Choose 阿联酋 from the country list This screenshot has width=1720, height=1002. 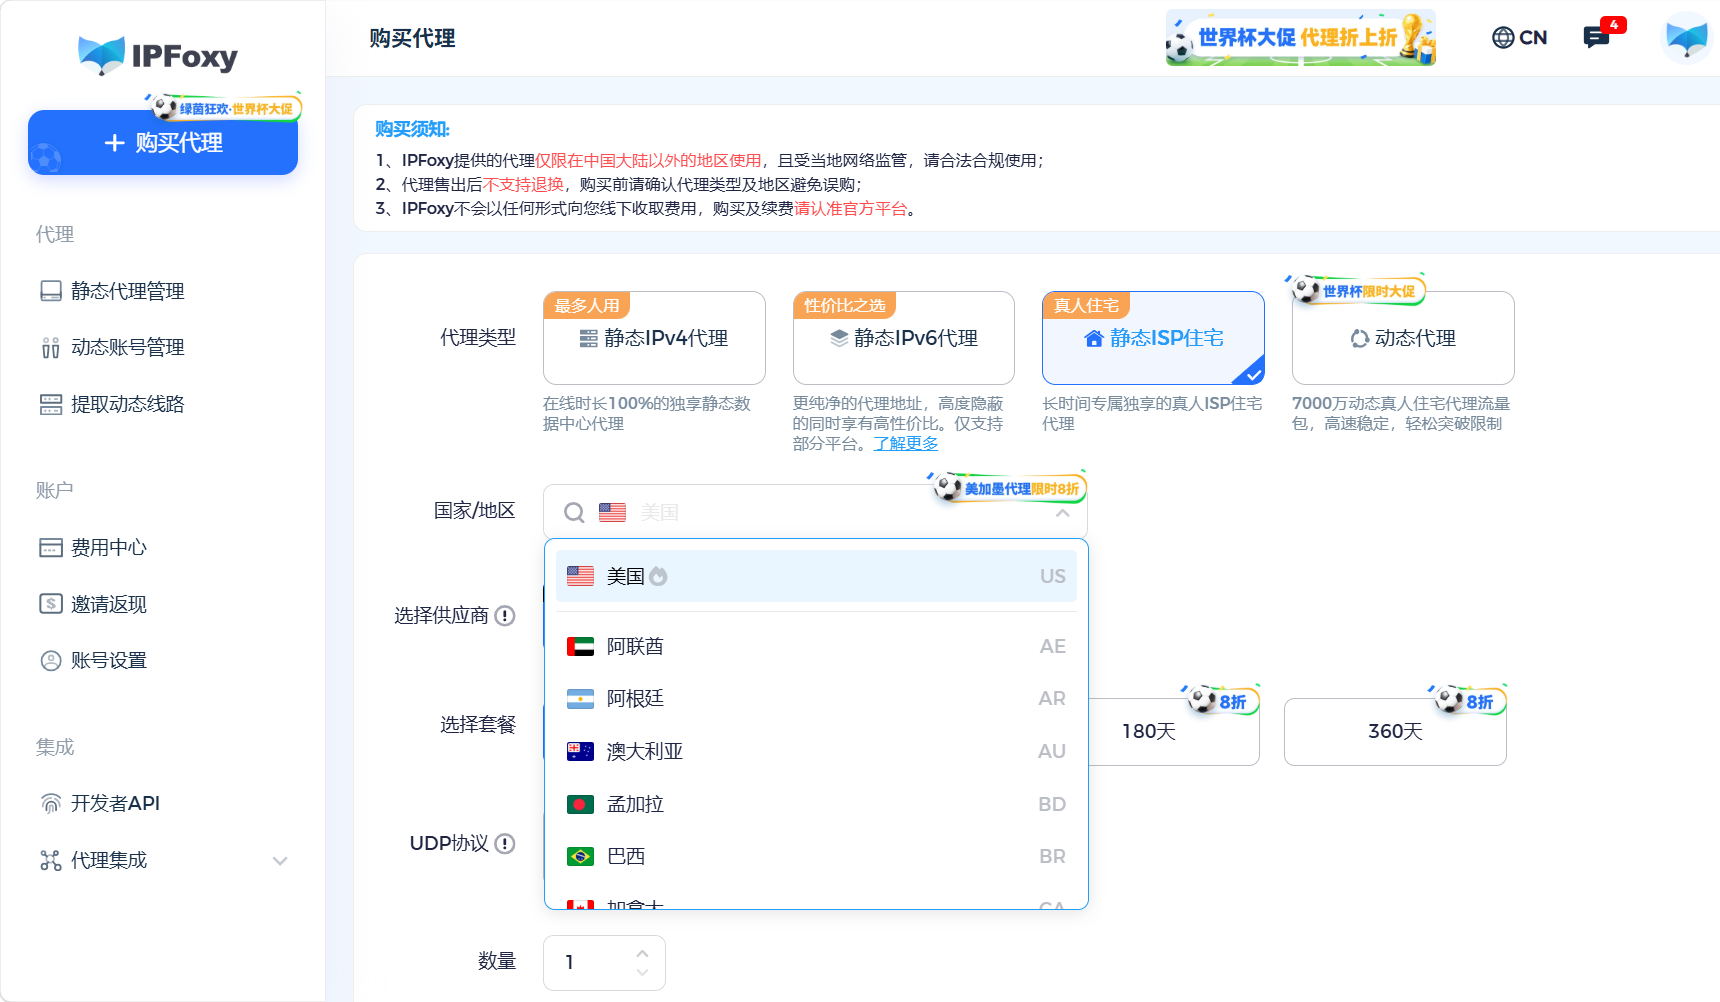816,646
